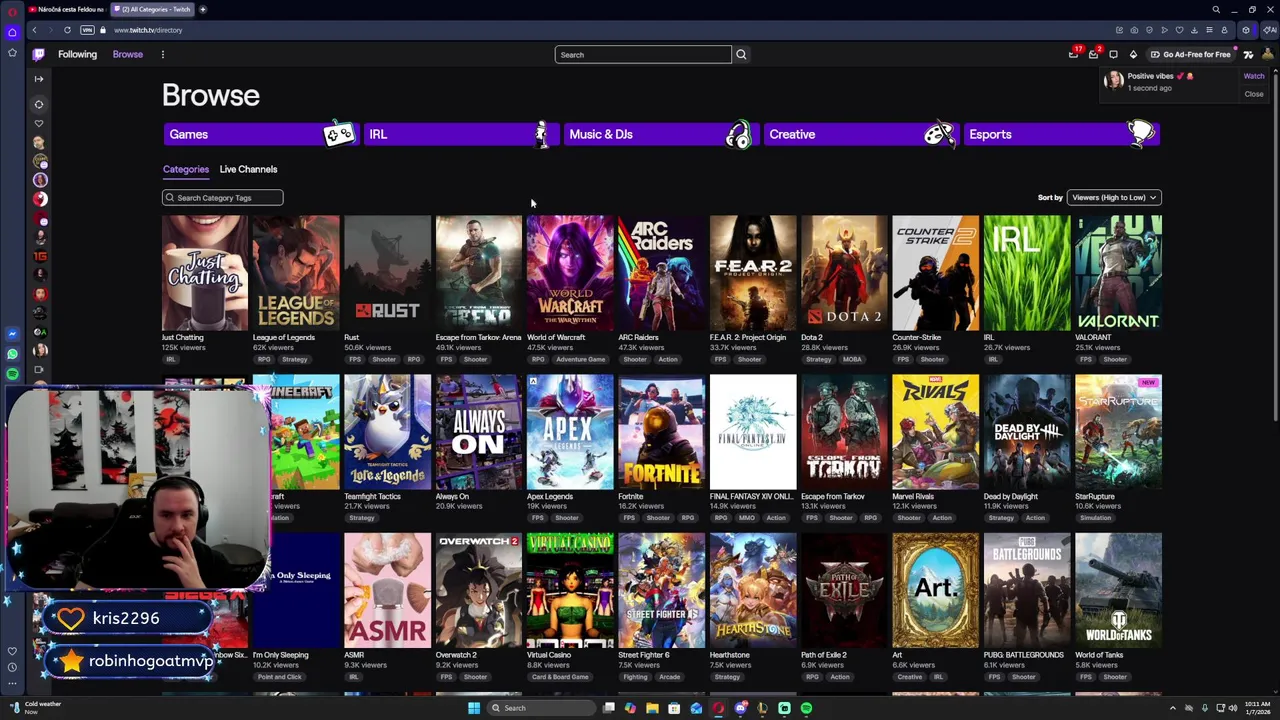1280x720 pixels.
Task: Click the Opera heart icon in the address bar
Action: click(1179, 30)
